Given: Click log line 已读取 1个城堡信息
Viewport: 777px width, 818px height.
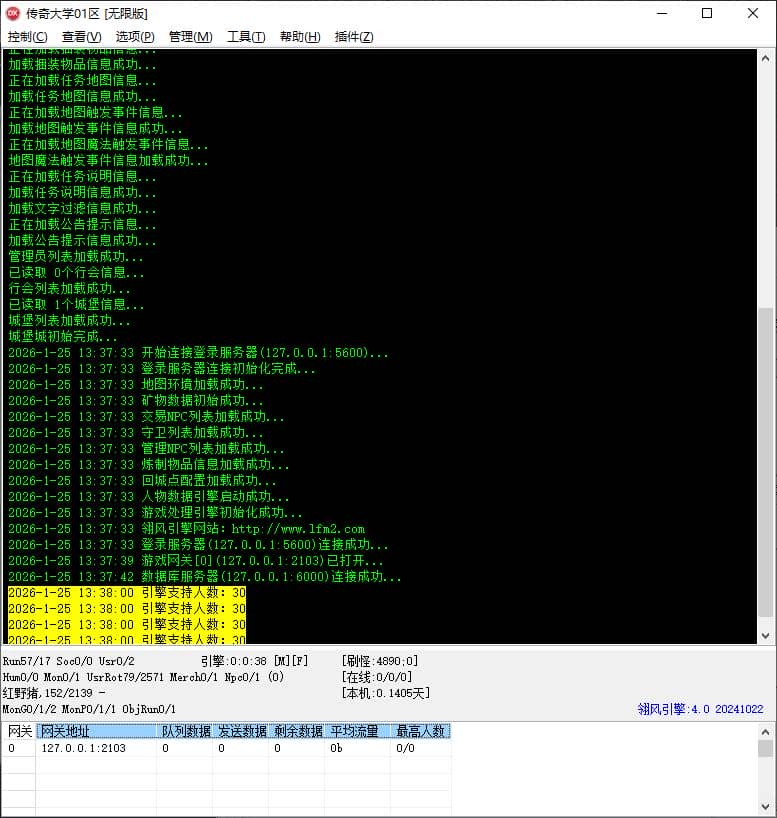Looking at the screenshot, I should pyautogui.click(x=76, y=304).
